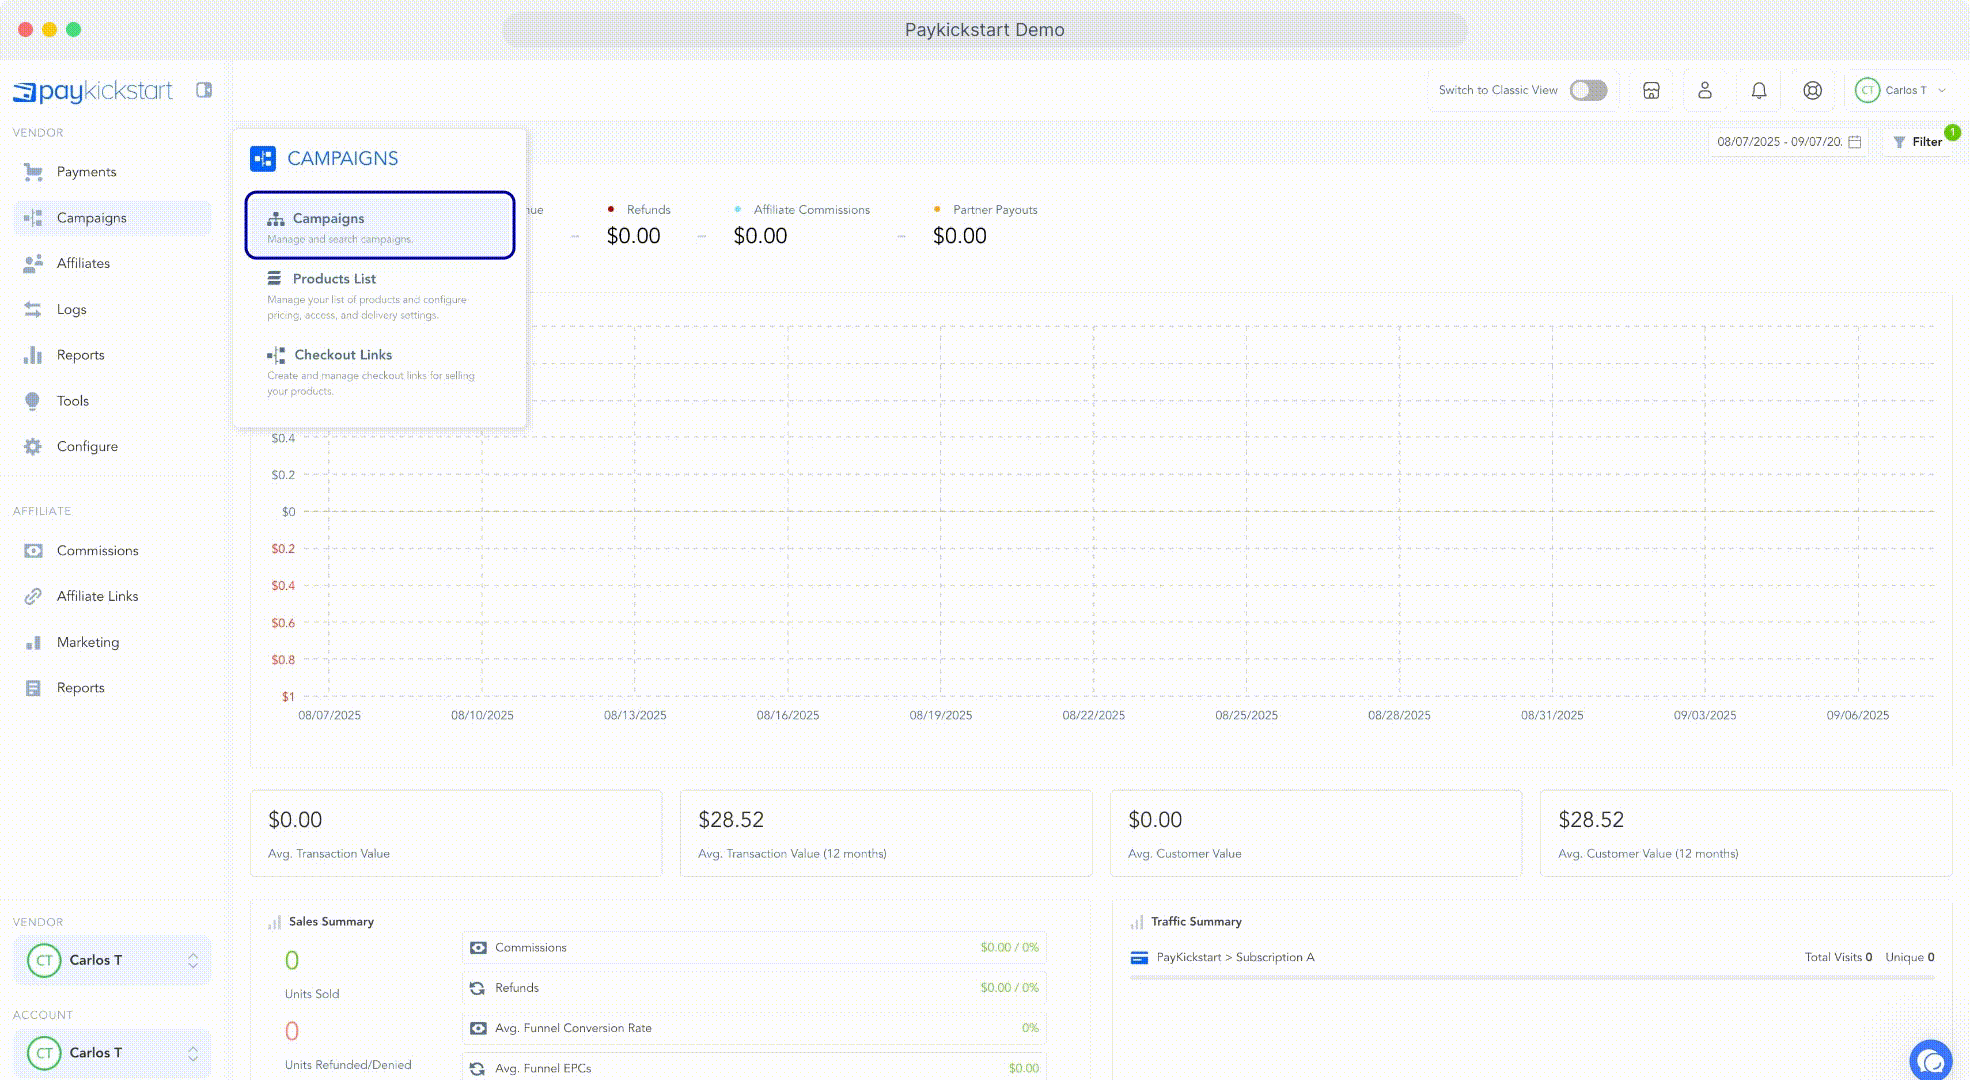
Task: Collapse the sidebar panel icon
Action: [x=204, y=90]
